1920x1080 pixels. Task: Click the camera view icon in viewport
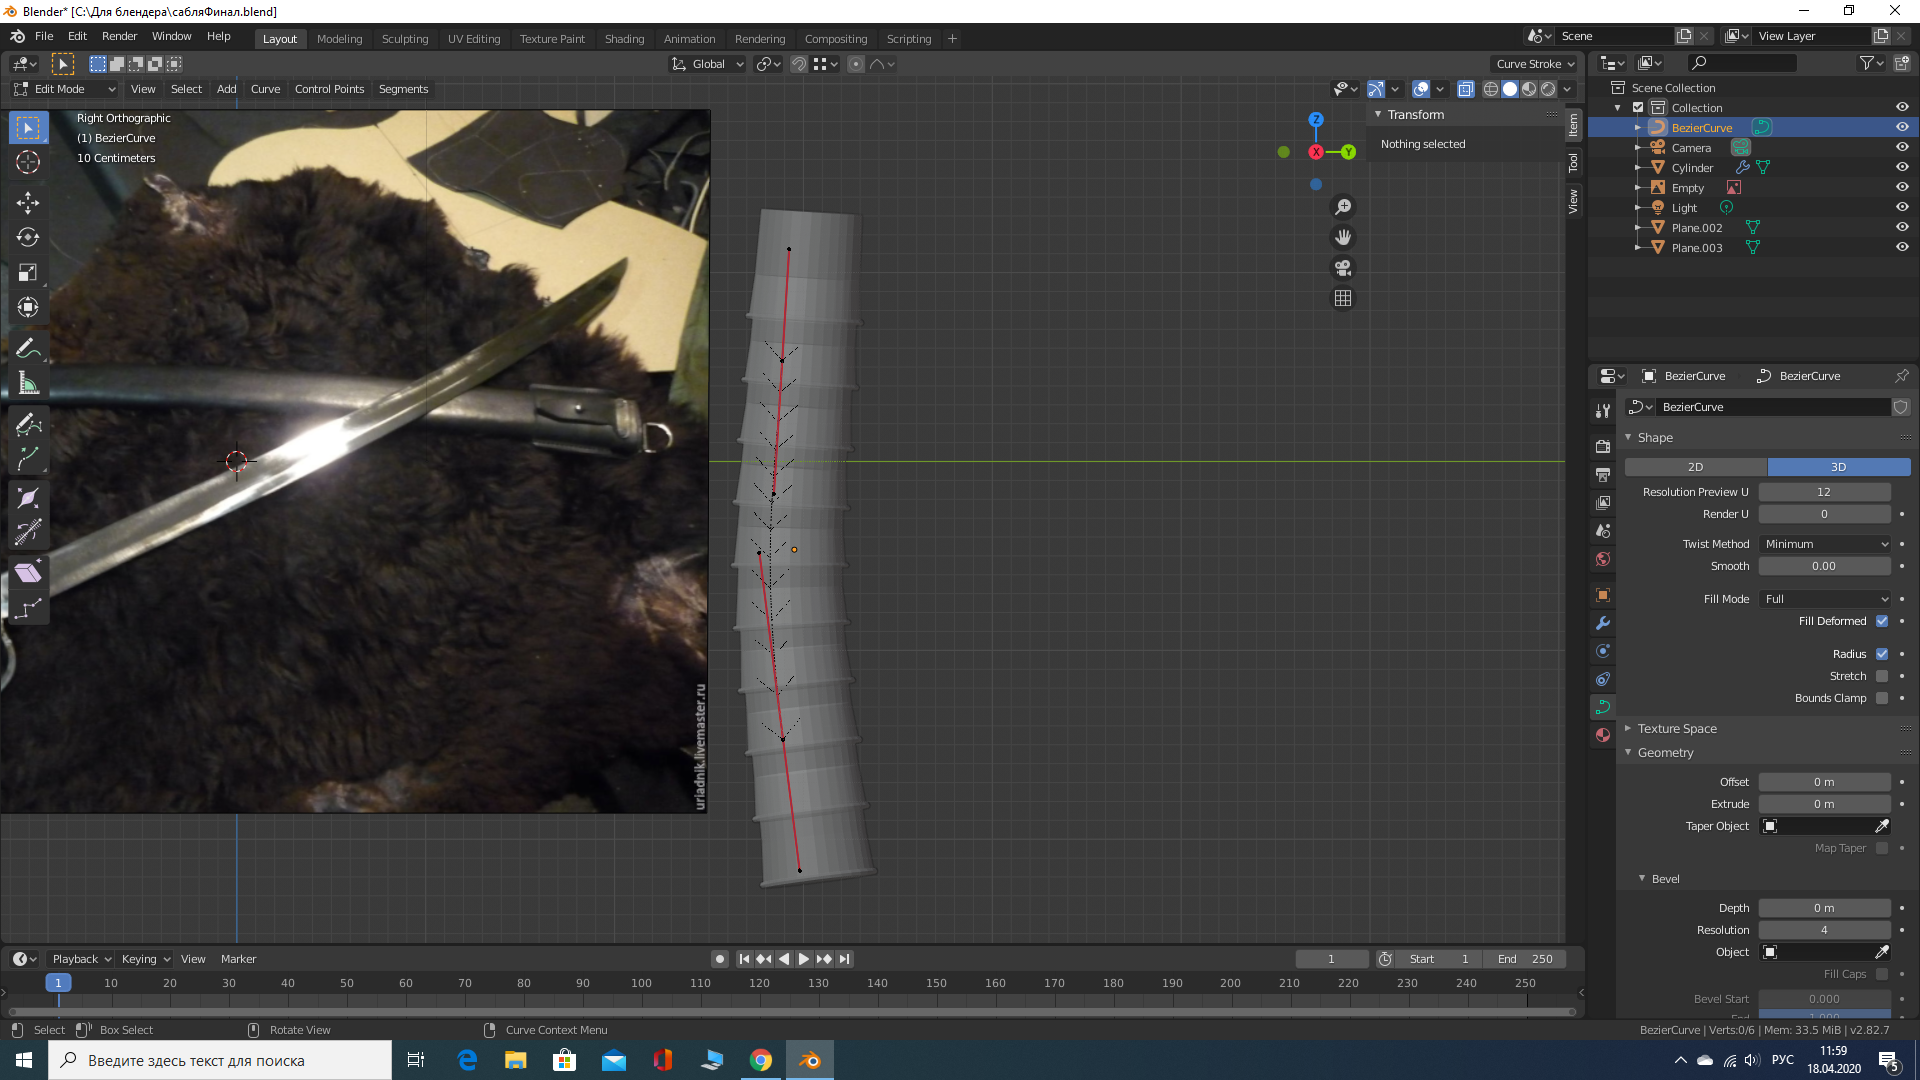1343,268
